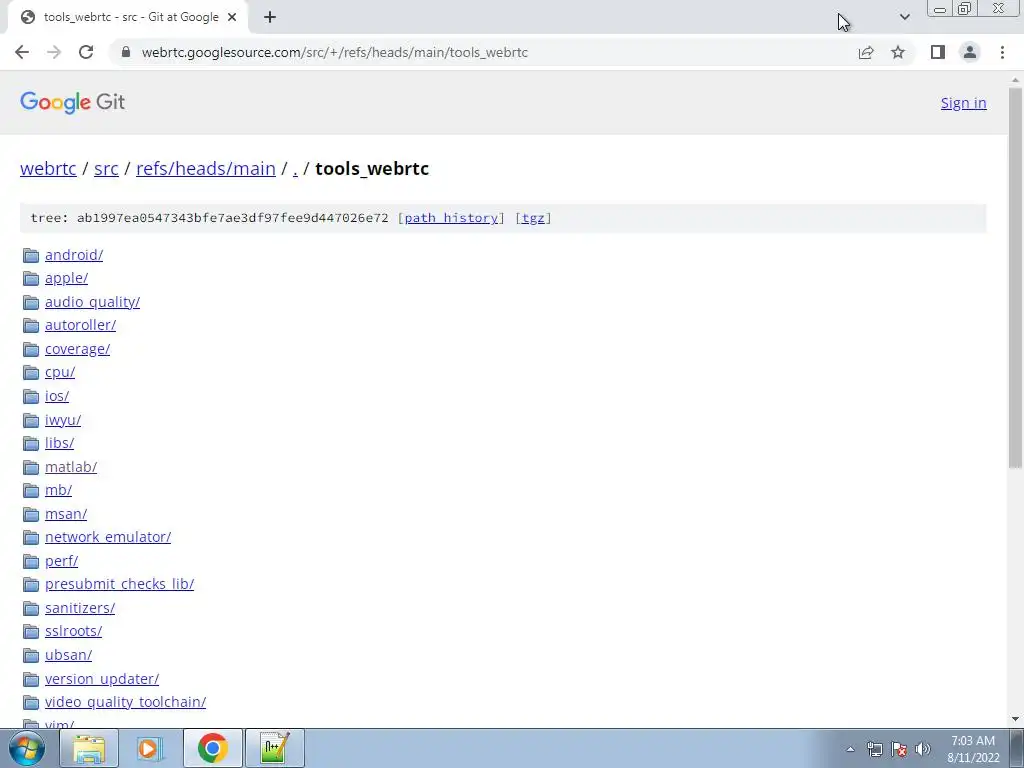Open the network_emulator/ folder
This screenshot has width=1024, height=768.
click(x=108, y=537)
